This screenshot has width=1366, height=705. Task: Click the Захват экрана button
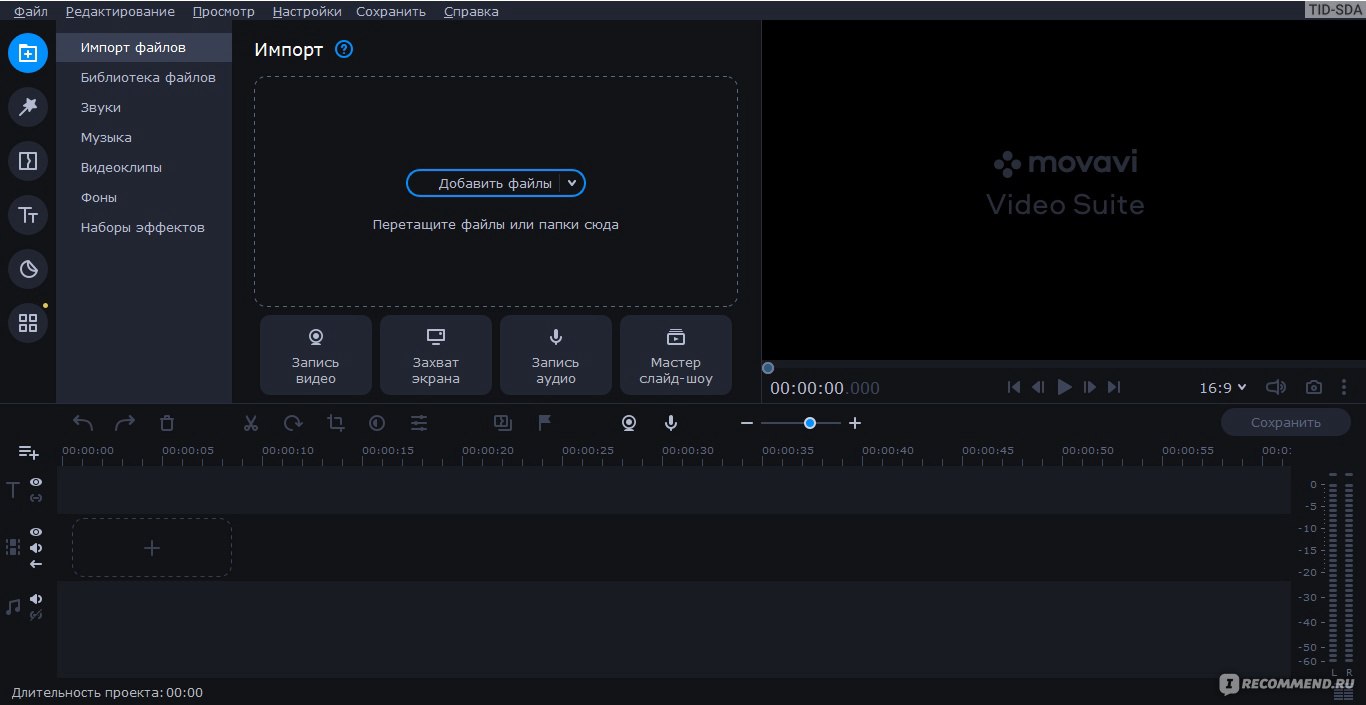tap(436, 355)
